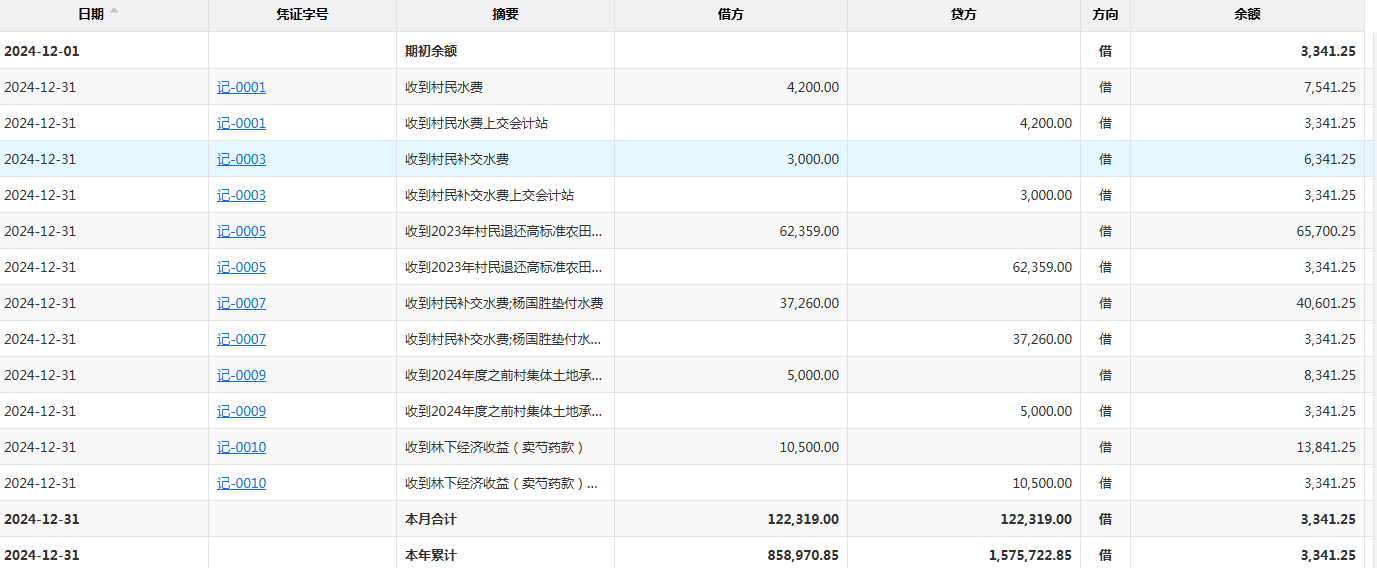The image size is (1377, 568).
Task: Open voucher 记-0010 with 10,500.00 debit
Action: [x=241, y=447]
